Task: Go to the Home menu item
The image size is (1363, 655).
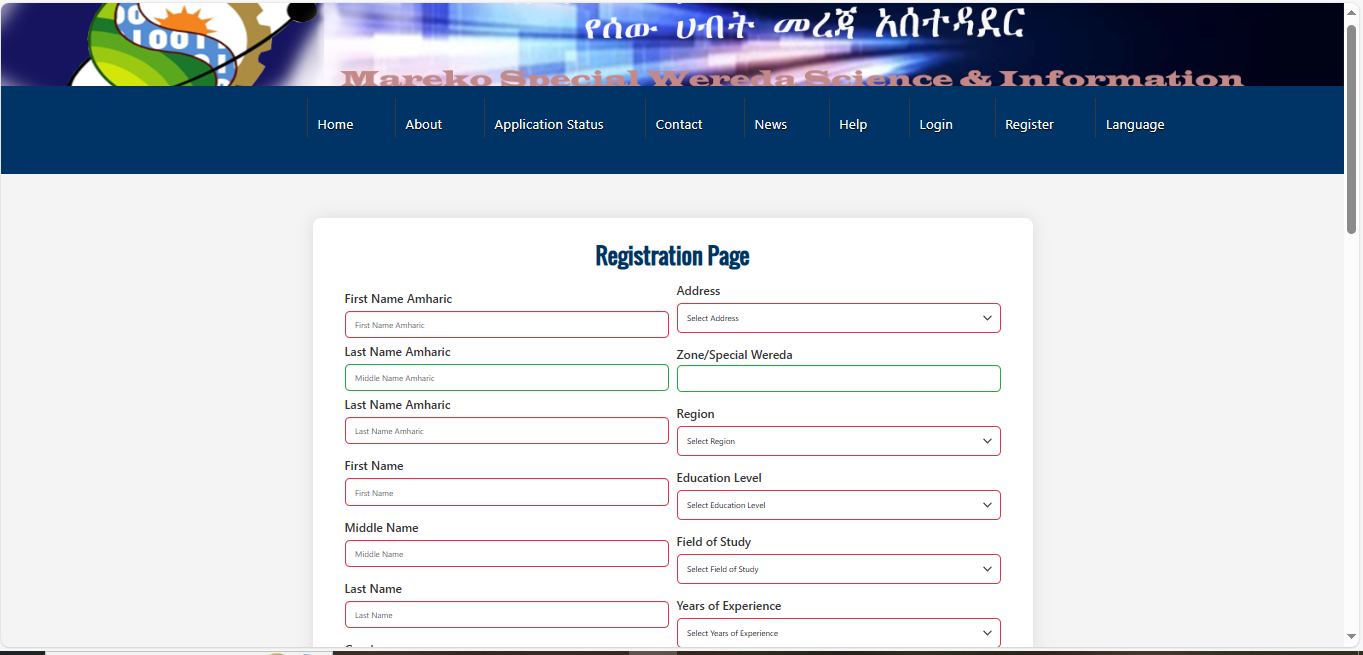Action: click(x=335, y=124)
